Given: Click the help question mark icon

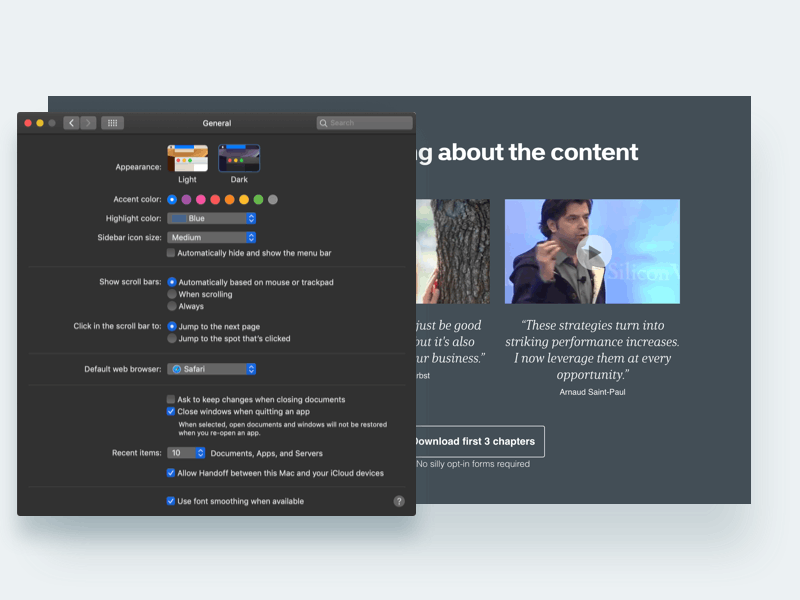Looking at the screenshot, I should tap(398, 501).
